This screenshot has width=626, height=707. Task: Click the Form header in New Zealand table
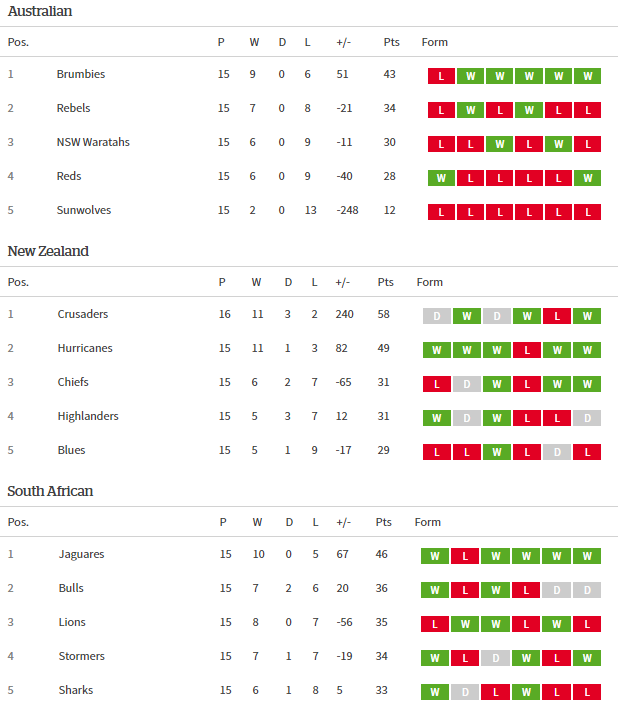coord(429,282)
